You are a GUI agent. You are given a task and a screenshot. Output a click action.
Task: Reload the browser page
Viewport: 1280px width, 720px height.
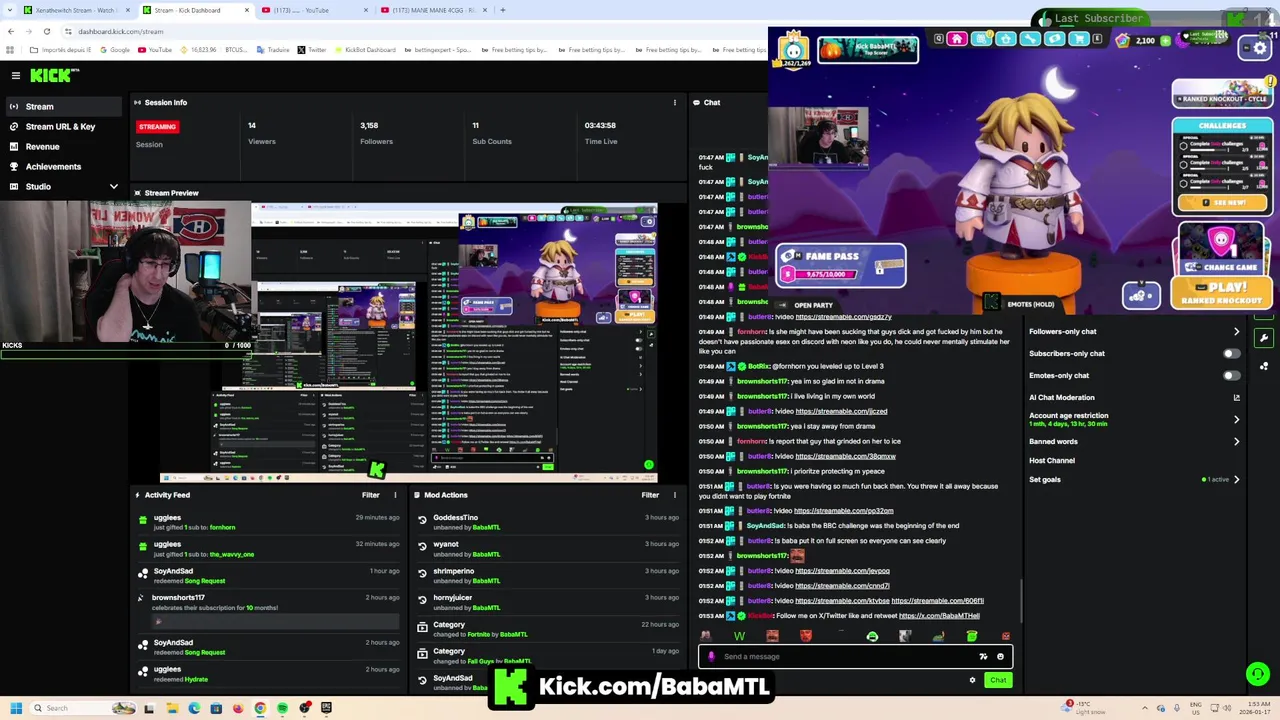46,31
